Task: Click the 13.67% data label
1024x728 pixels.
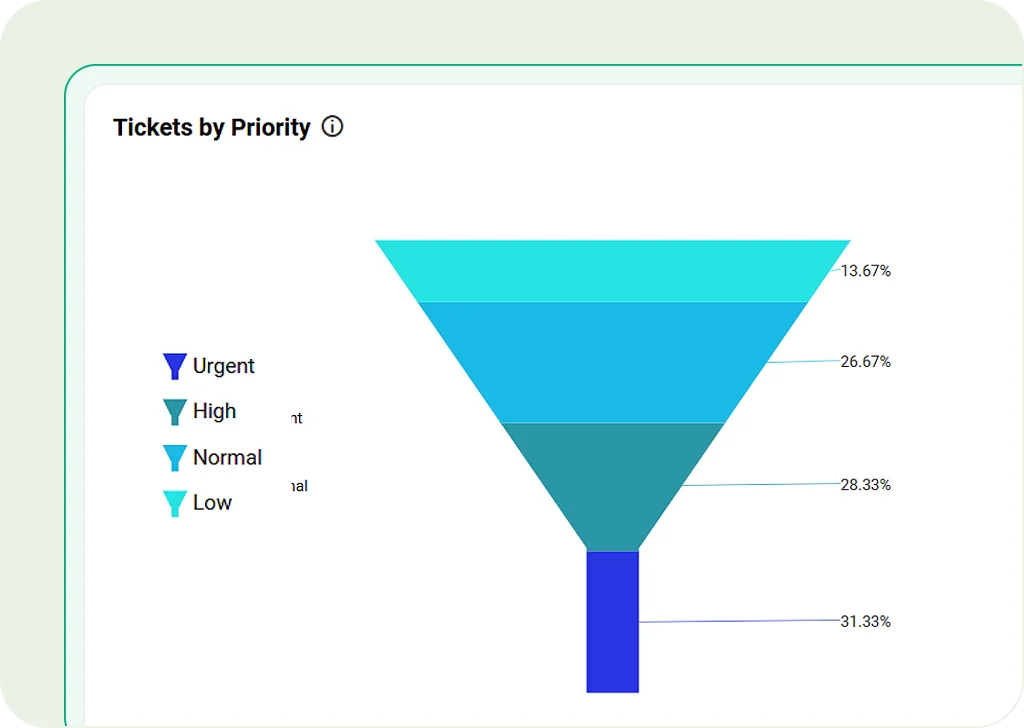Action: point(865,271)
